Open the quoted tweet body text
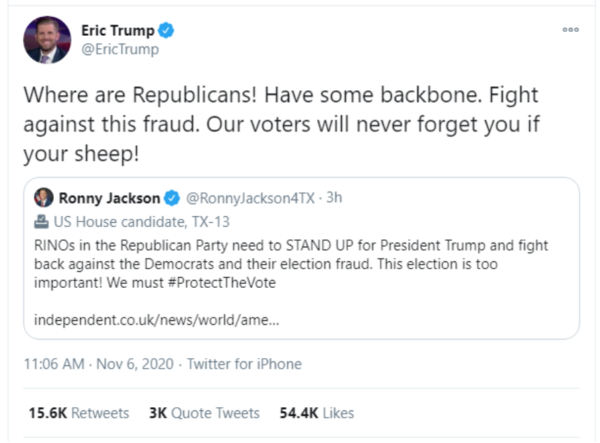This screenshot has height=443, width=600. tap(300, 263)
